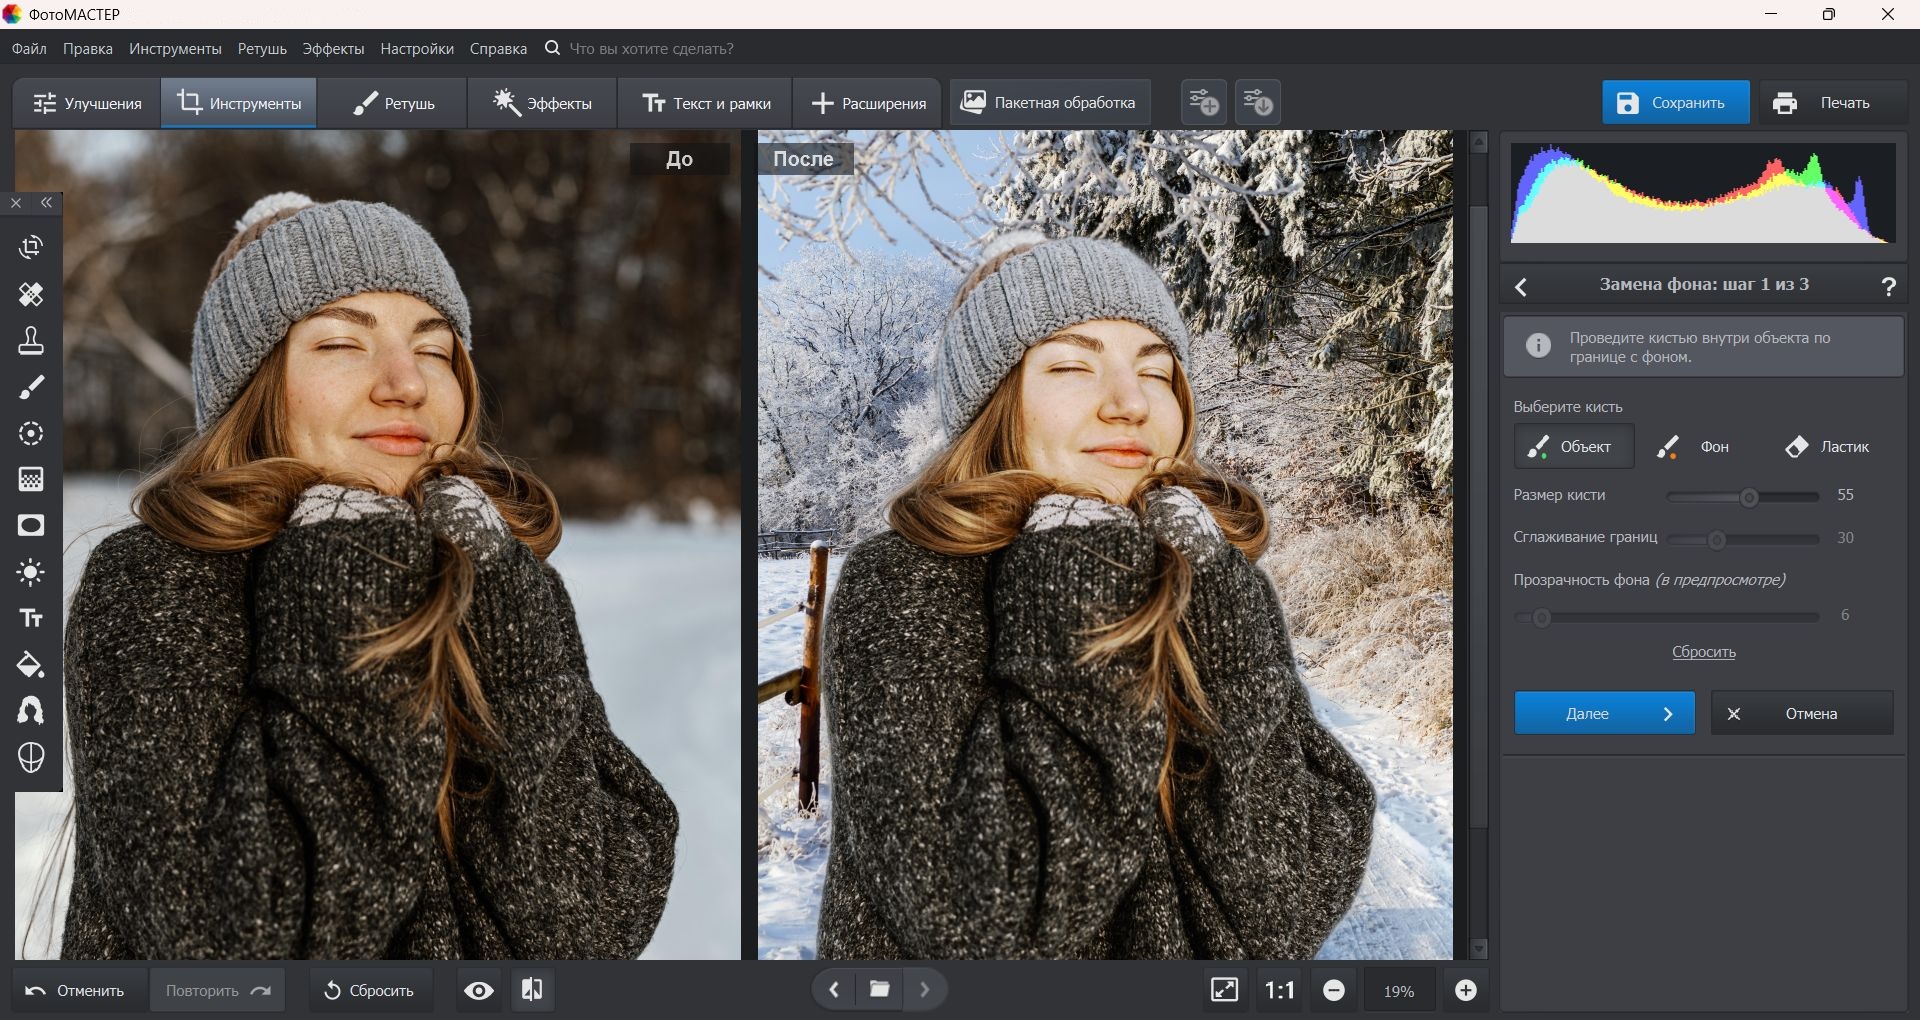The width and height of the screenshot is (1920, 1020).
Task: Open the text tool in left sidebar
Action: [x=31, y=618]
